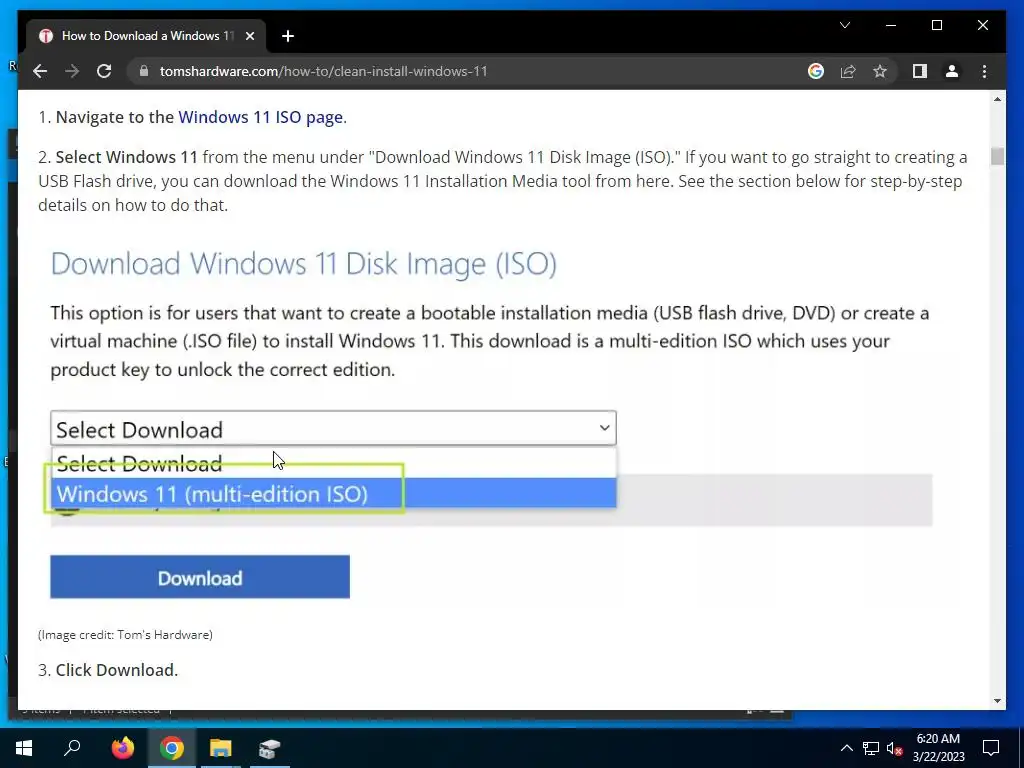The width and height of the screenshot is (1024, 768).
Task: Click the '(Image credit: Tom's Hardware)' caption
Action: (125, 634)
